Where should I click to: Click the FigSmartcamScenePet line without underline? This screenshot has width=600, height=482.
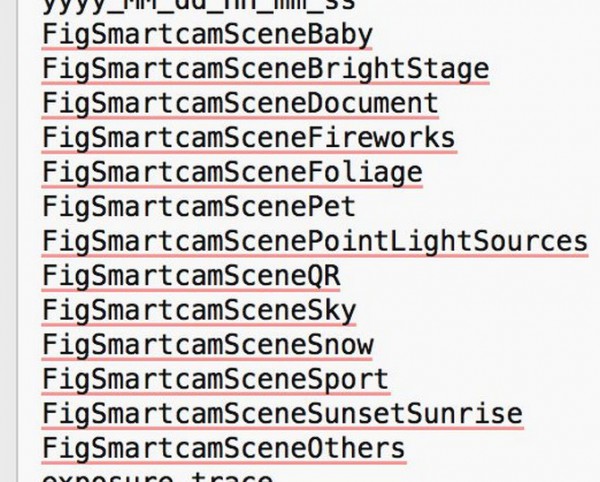[x=199, y=207]
